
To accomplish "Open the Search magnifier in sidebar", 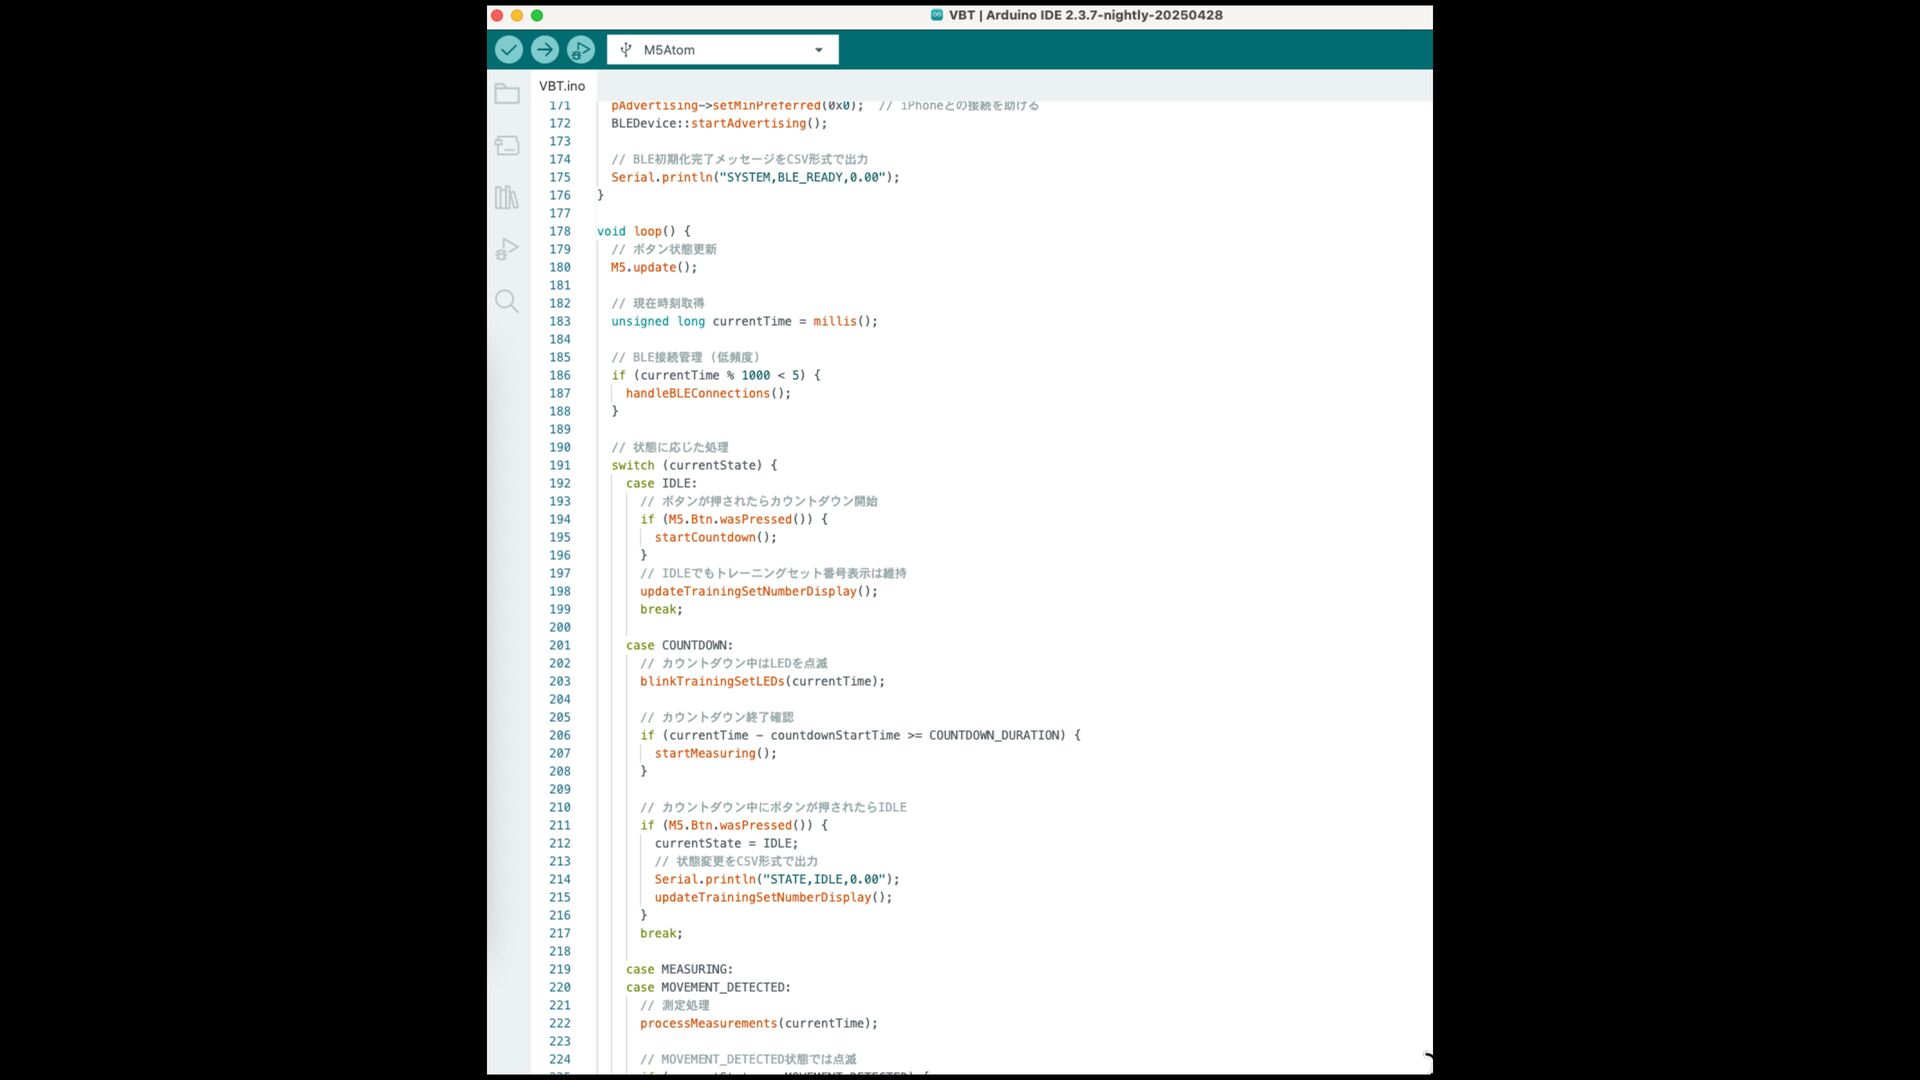I will click(507, 301).
